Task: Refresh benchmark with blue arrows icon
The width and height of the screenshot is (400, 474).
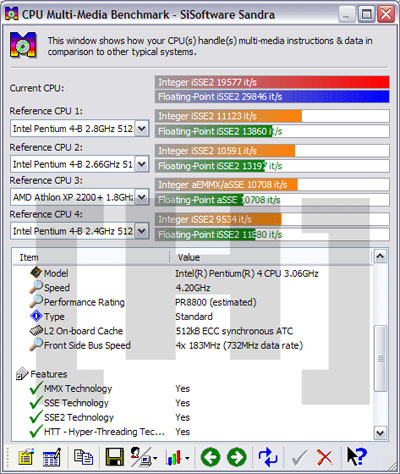Action: (268, 456)
